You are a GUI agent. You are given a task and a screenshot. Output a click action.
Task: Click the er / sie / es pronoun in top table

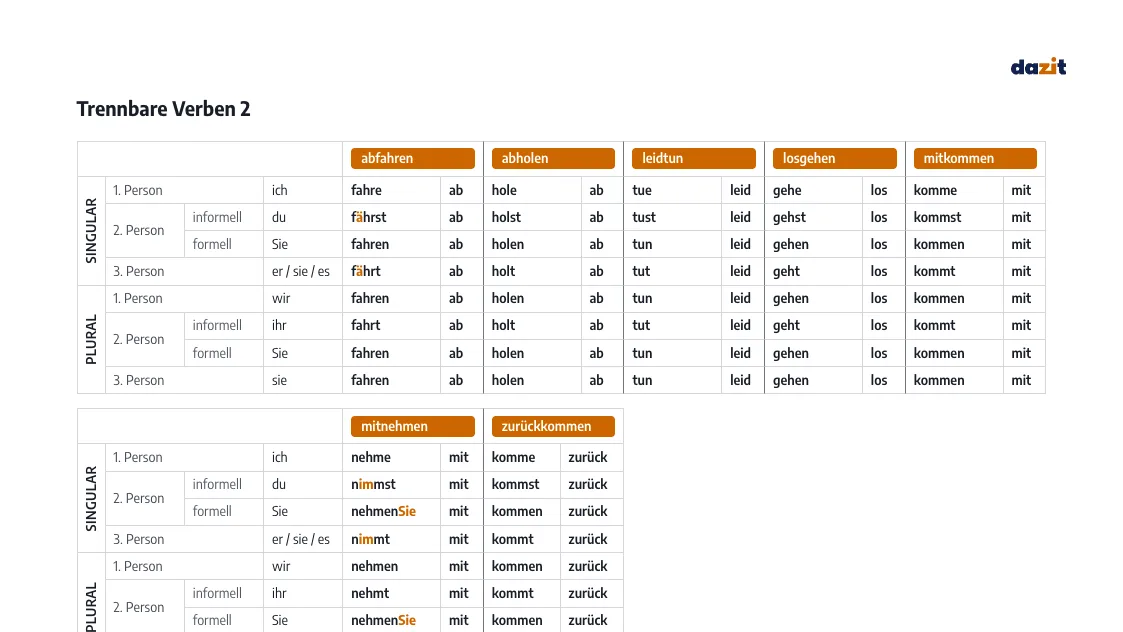coord(301,272)
